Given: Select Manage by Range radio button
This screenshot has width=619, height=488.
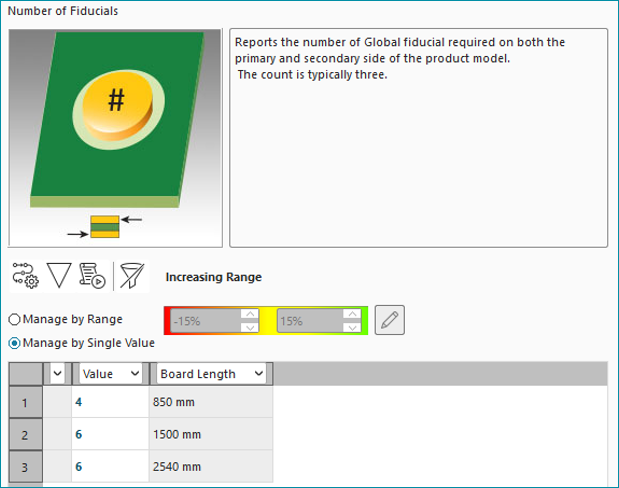Looking at the screenshot, I should click(x=66, y=319).
